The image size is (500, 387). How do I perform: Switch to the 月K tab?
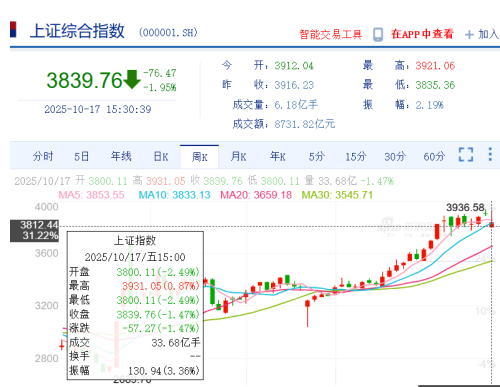click(238, 156)
